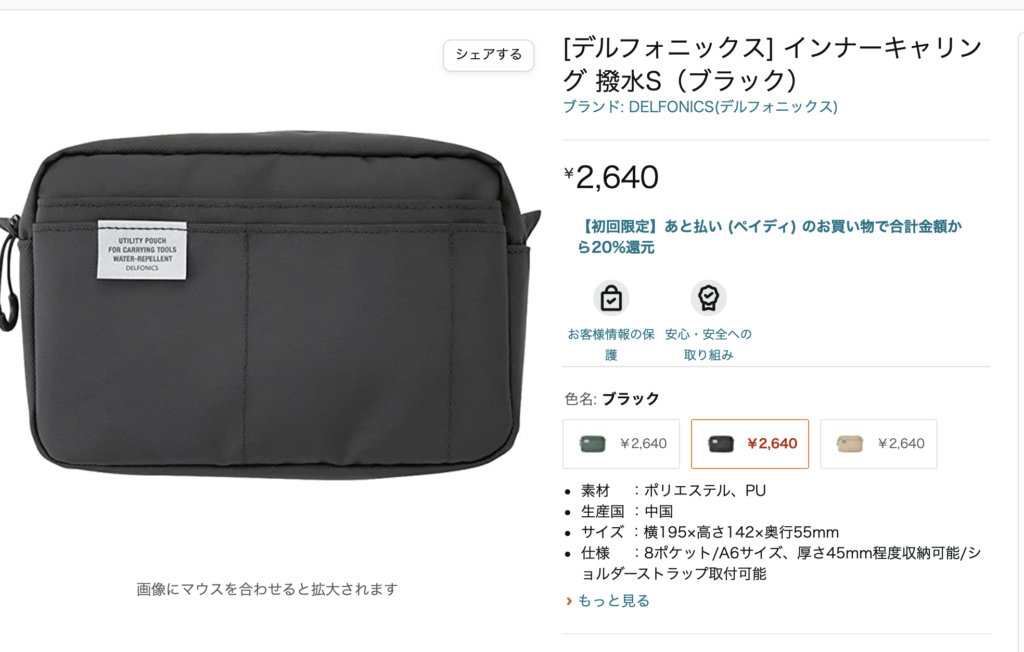Click the chevron beside もっと見る
The image size is (1024, 652).
tap(569, 600)
